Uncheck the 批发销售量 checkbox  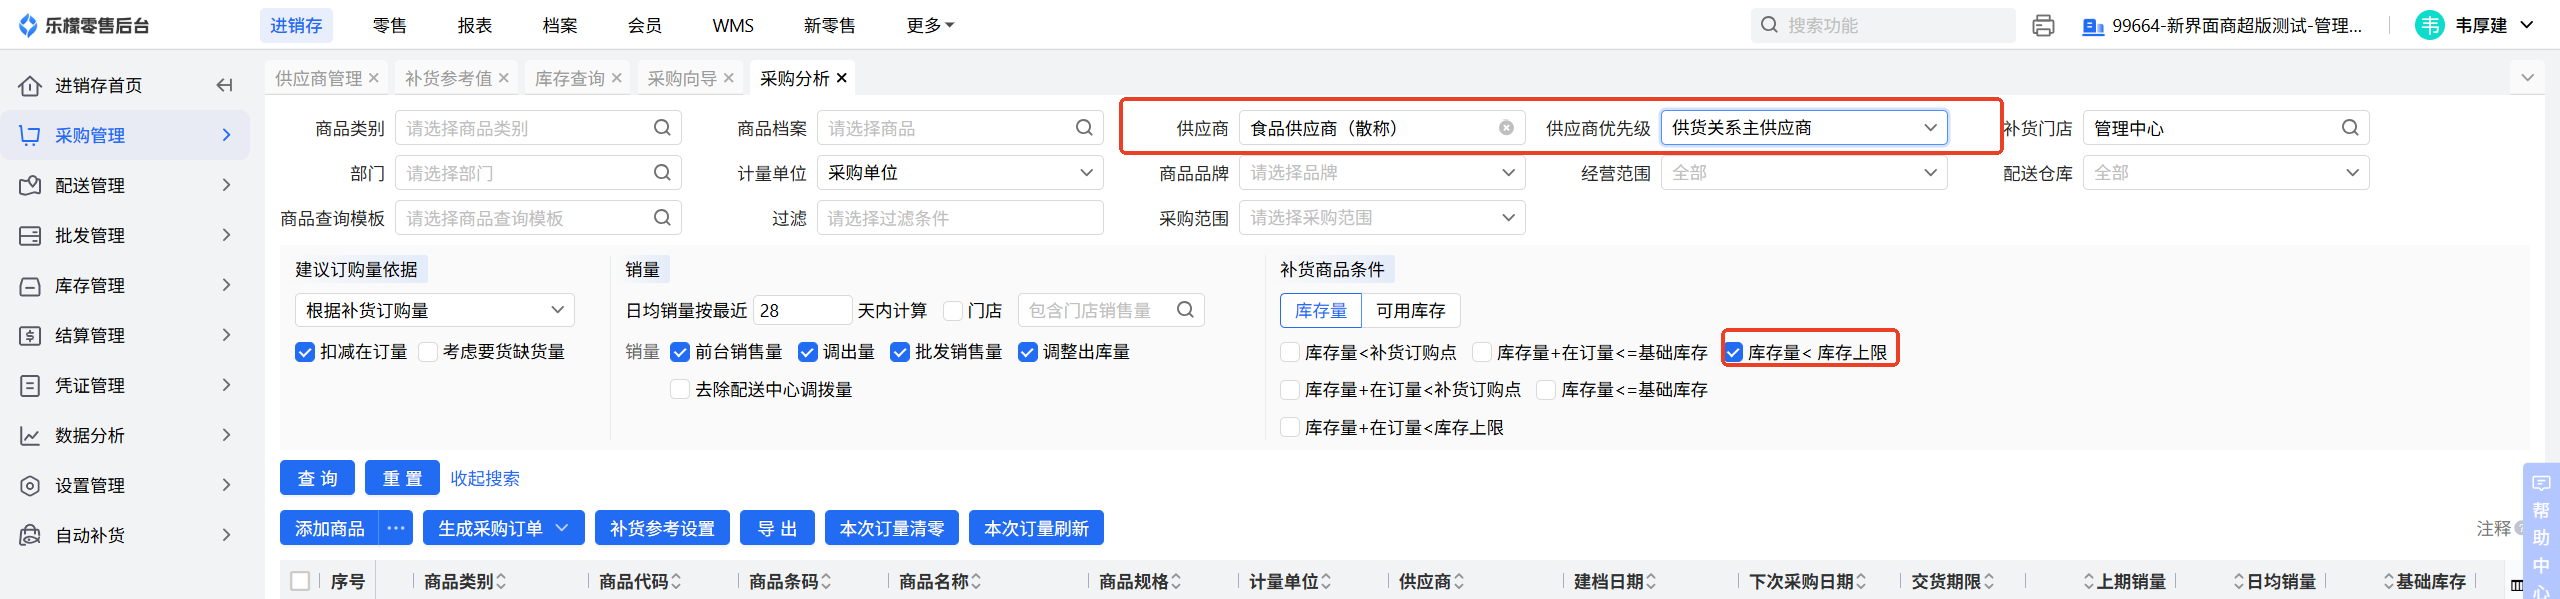tap(900, 352)
